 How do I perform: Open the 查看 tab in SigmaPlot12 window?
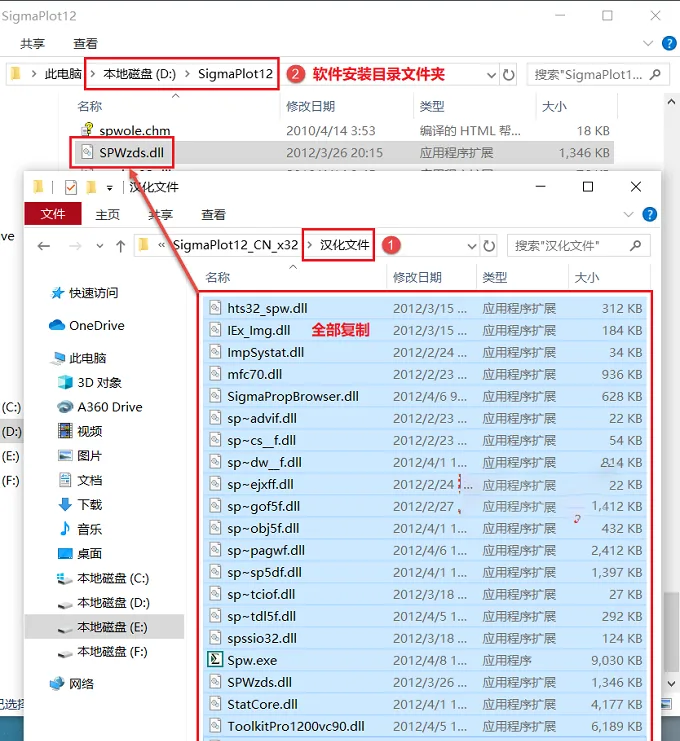pos(86,43)
